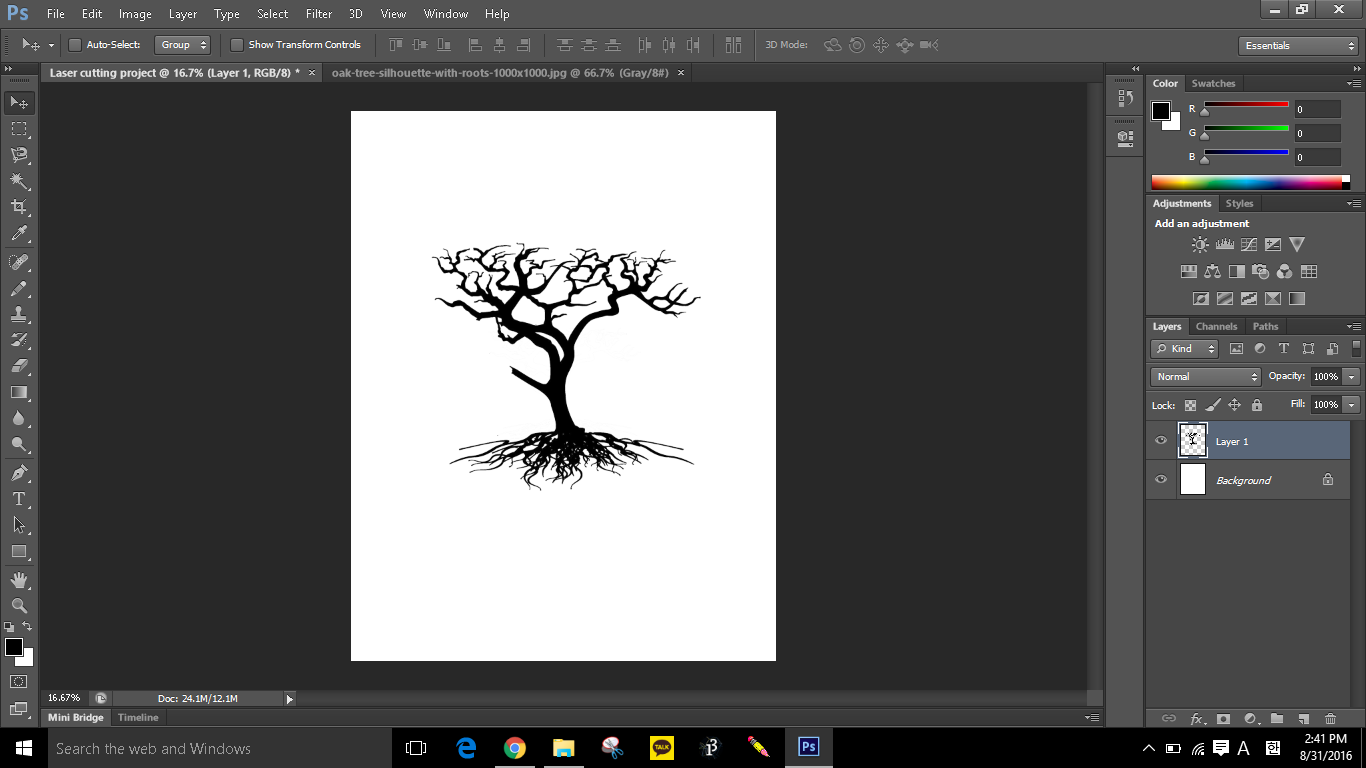Select the Spot Healing Brush tool
The height and width of the screenshot is (768, 1366).
click(19, 262)
